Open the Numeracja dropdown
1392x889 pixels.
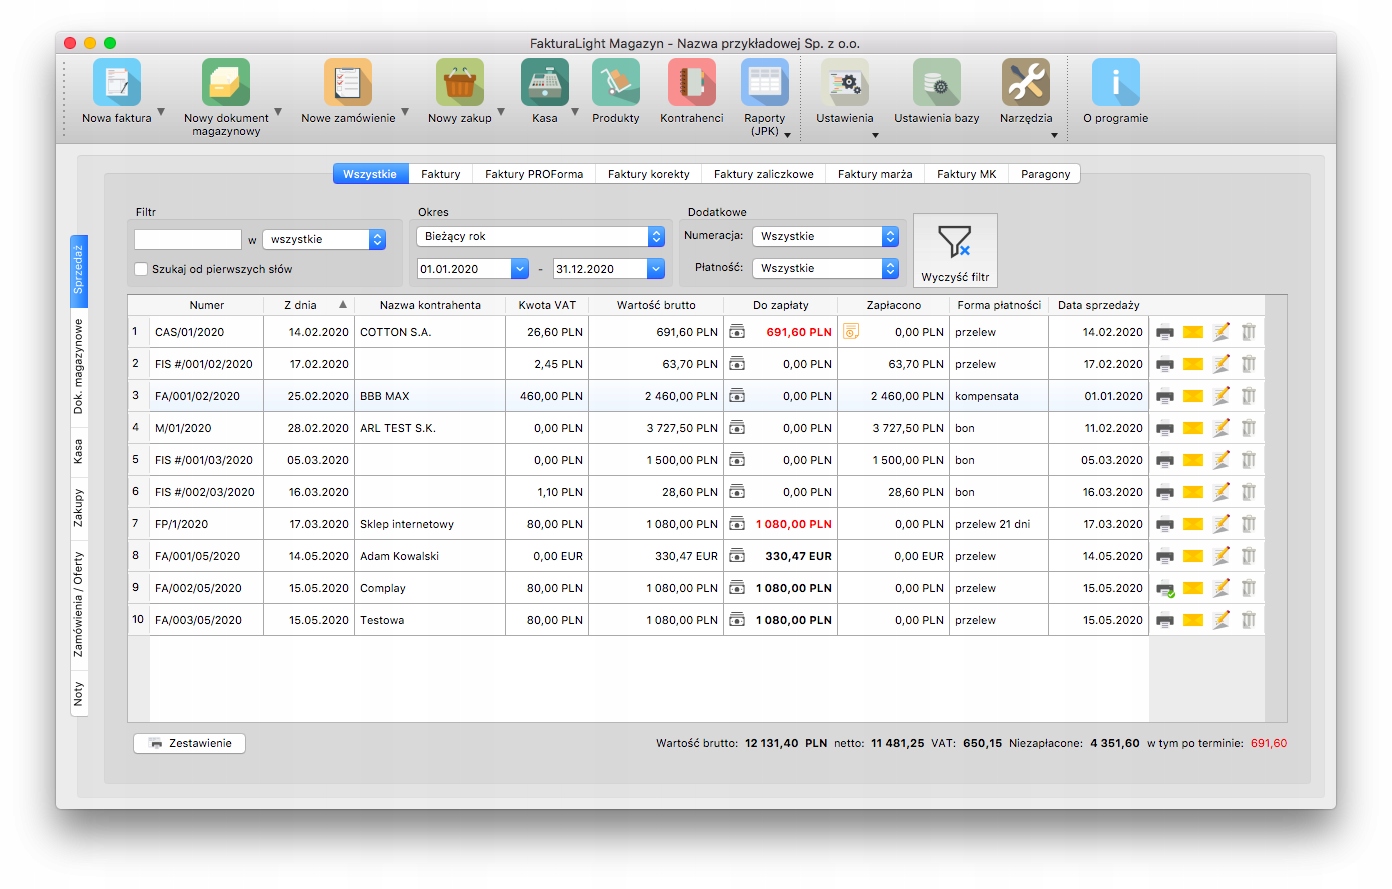(x=825, y=237)
